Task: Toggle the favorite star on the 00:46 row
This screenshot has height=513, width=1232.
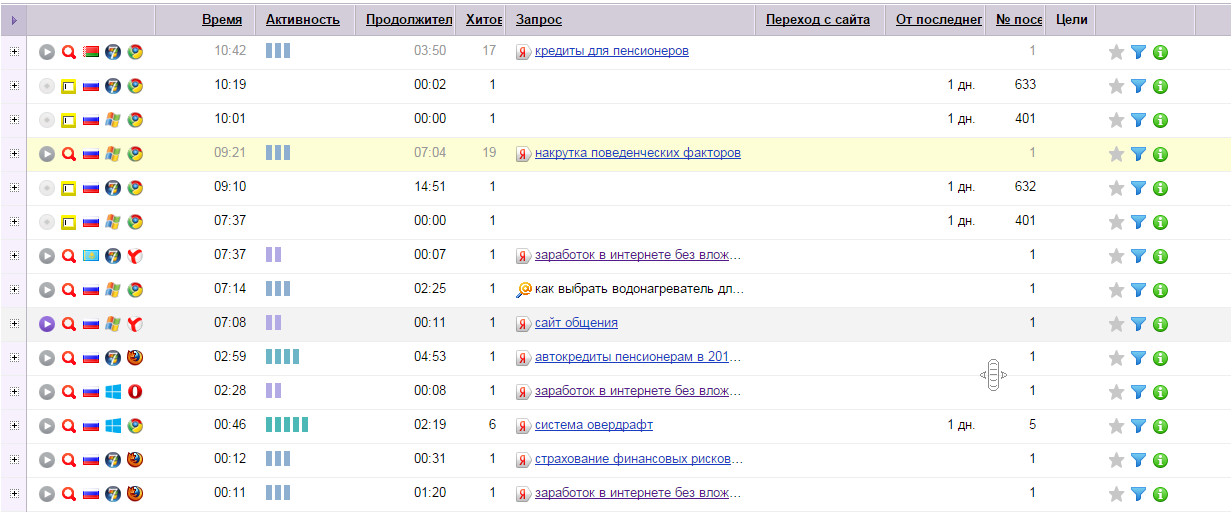Action: coord(1117,426)
